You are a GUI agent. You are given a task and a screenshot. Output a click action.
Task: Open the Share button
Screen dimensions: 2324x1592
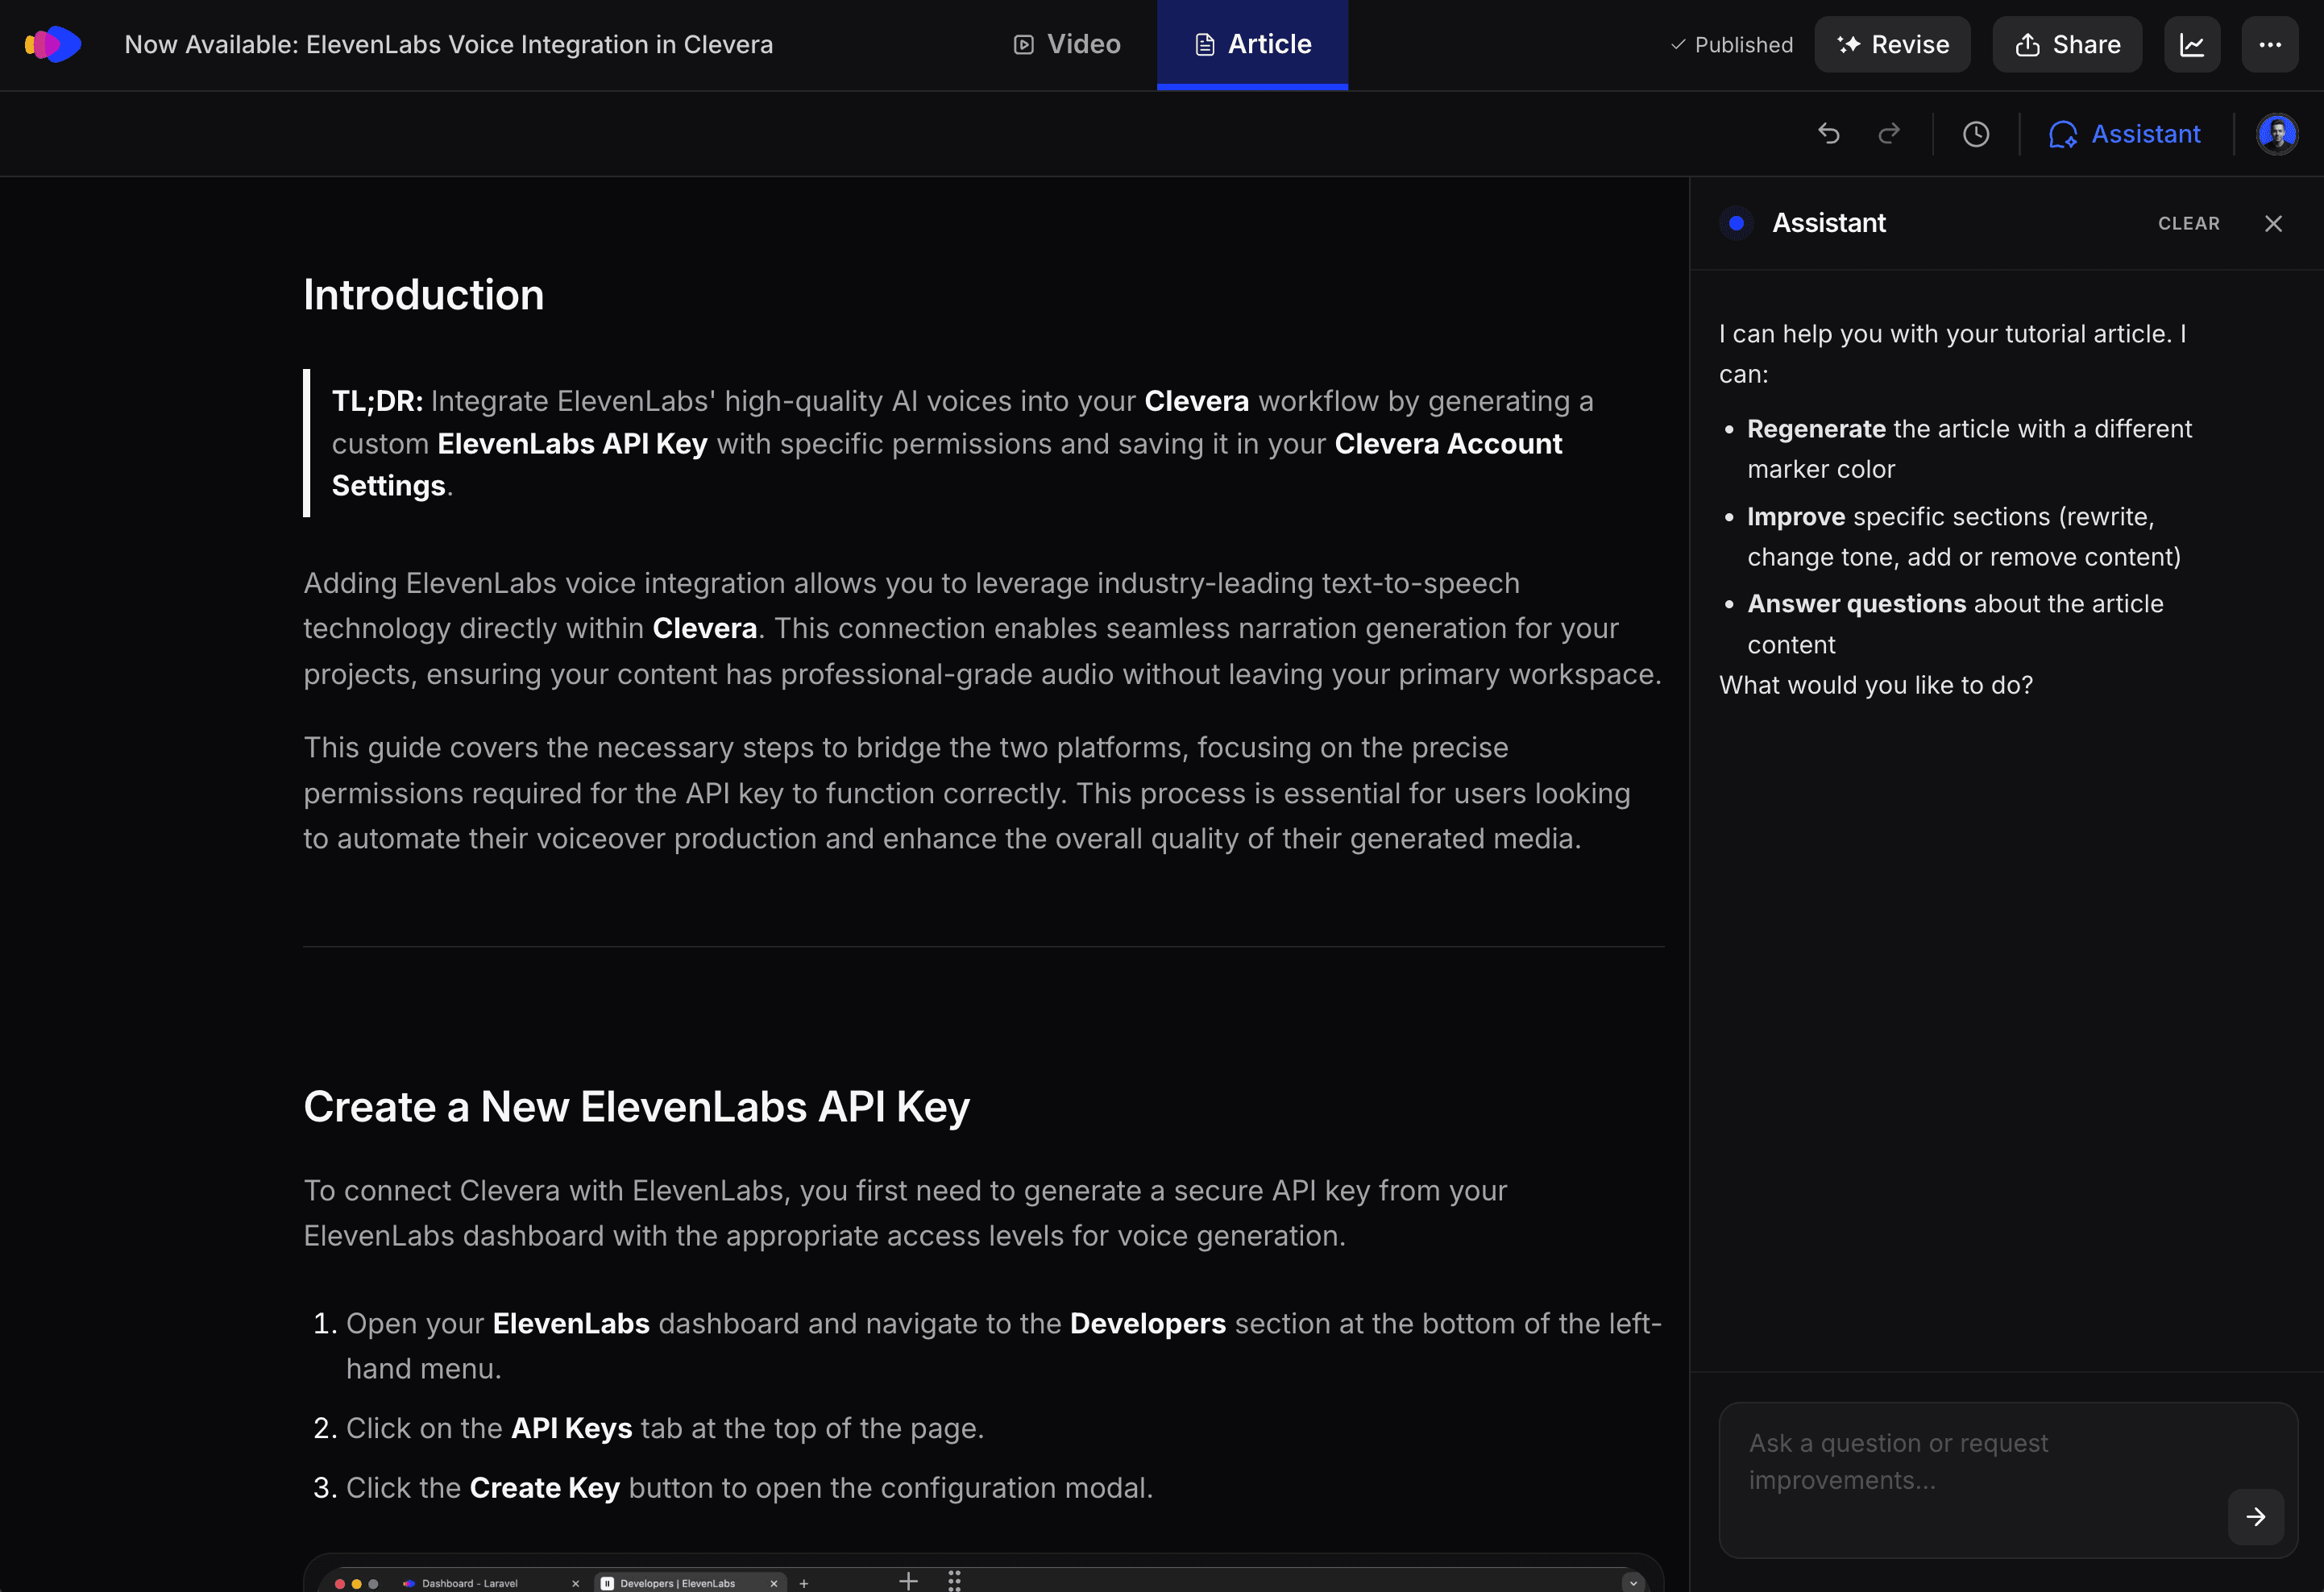pos(2067,44)
